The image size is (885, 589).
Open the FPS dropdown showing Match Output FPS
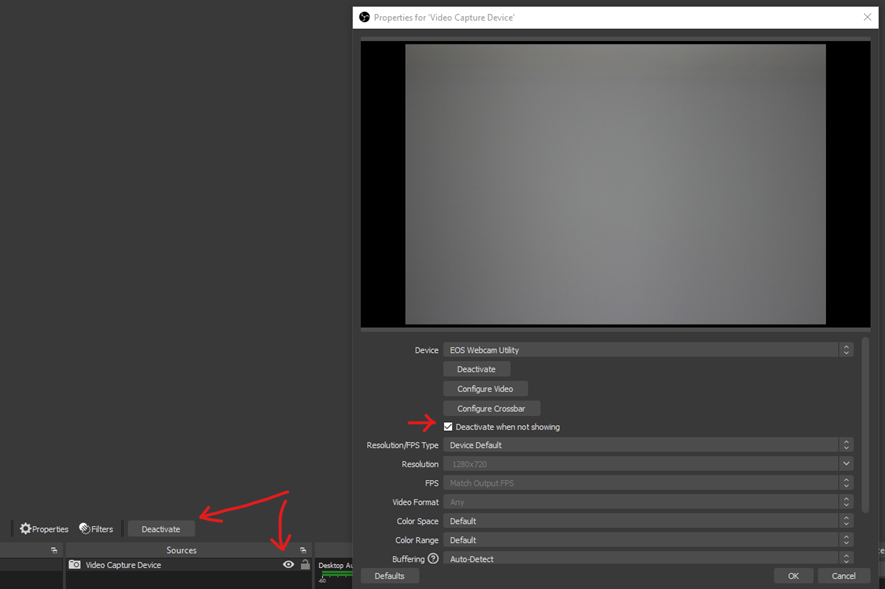click(x=648, y=483)
